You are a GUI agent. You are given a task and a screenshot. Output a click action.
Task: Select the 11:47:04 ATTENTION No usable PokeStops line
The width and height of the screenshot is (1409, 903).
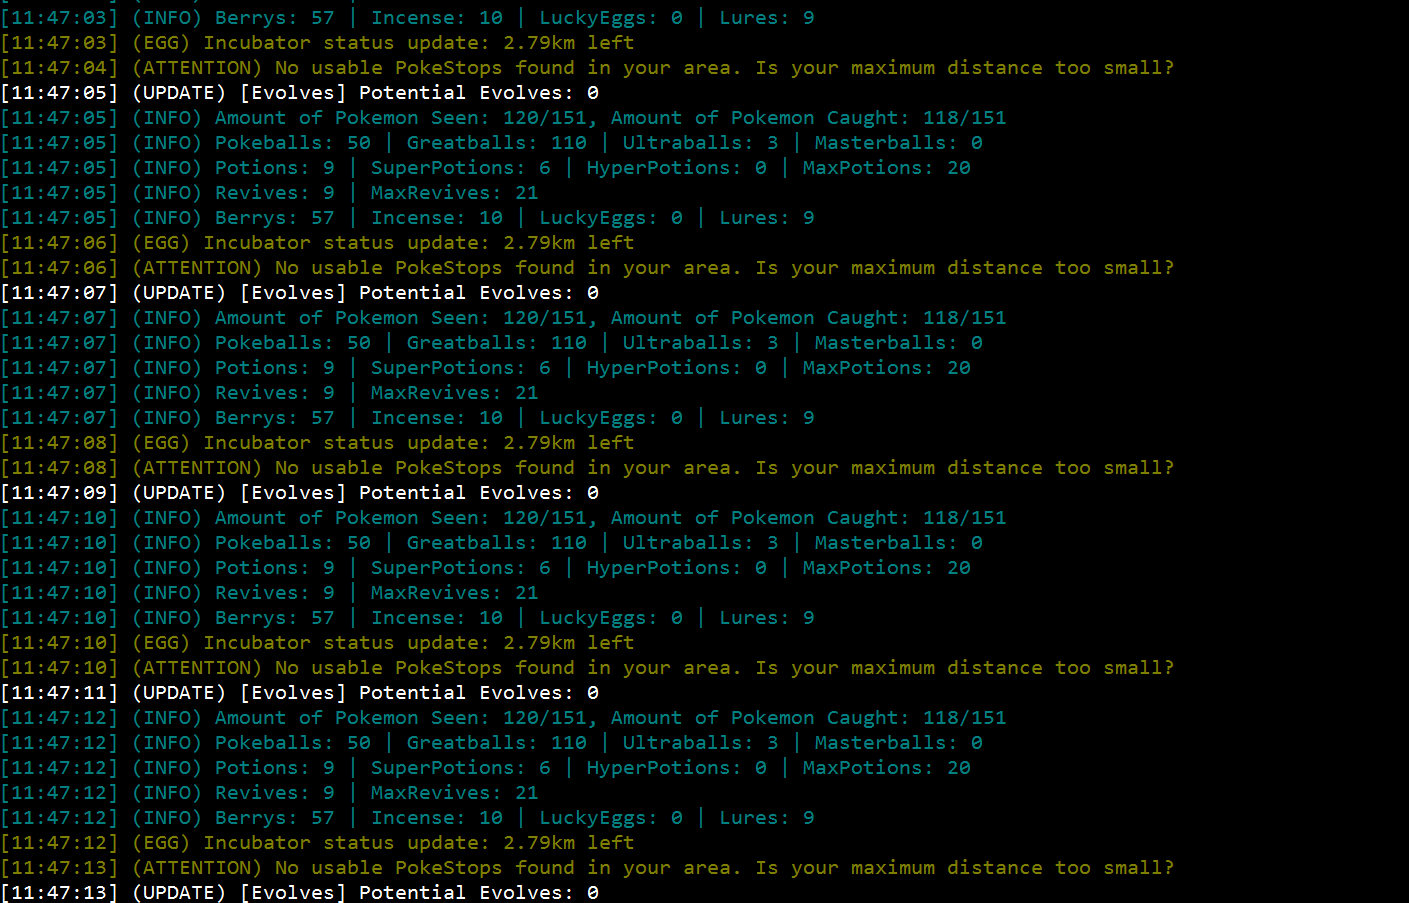[587, 68]
